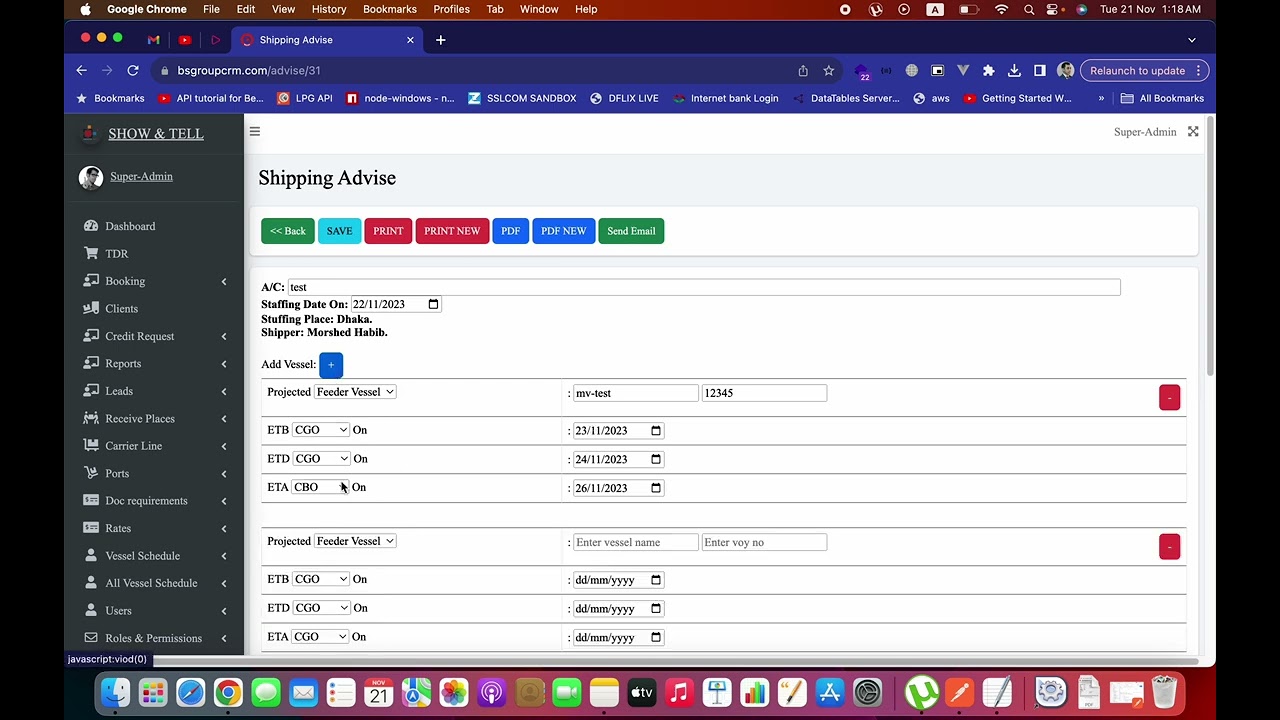Expand the Credit Request menu arrow

coord(224,337)
